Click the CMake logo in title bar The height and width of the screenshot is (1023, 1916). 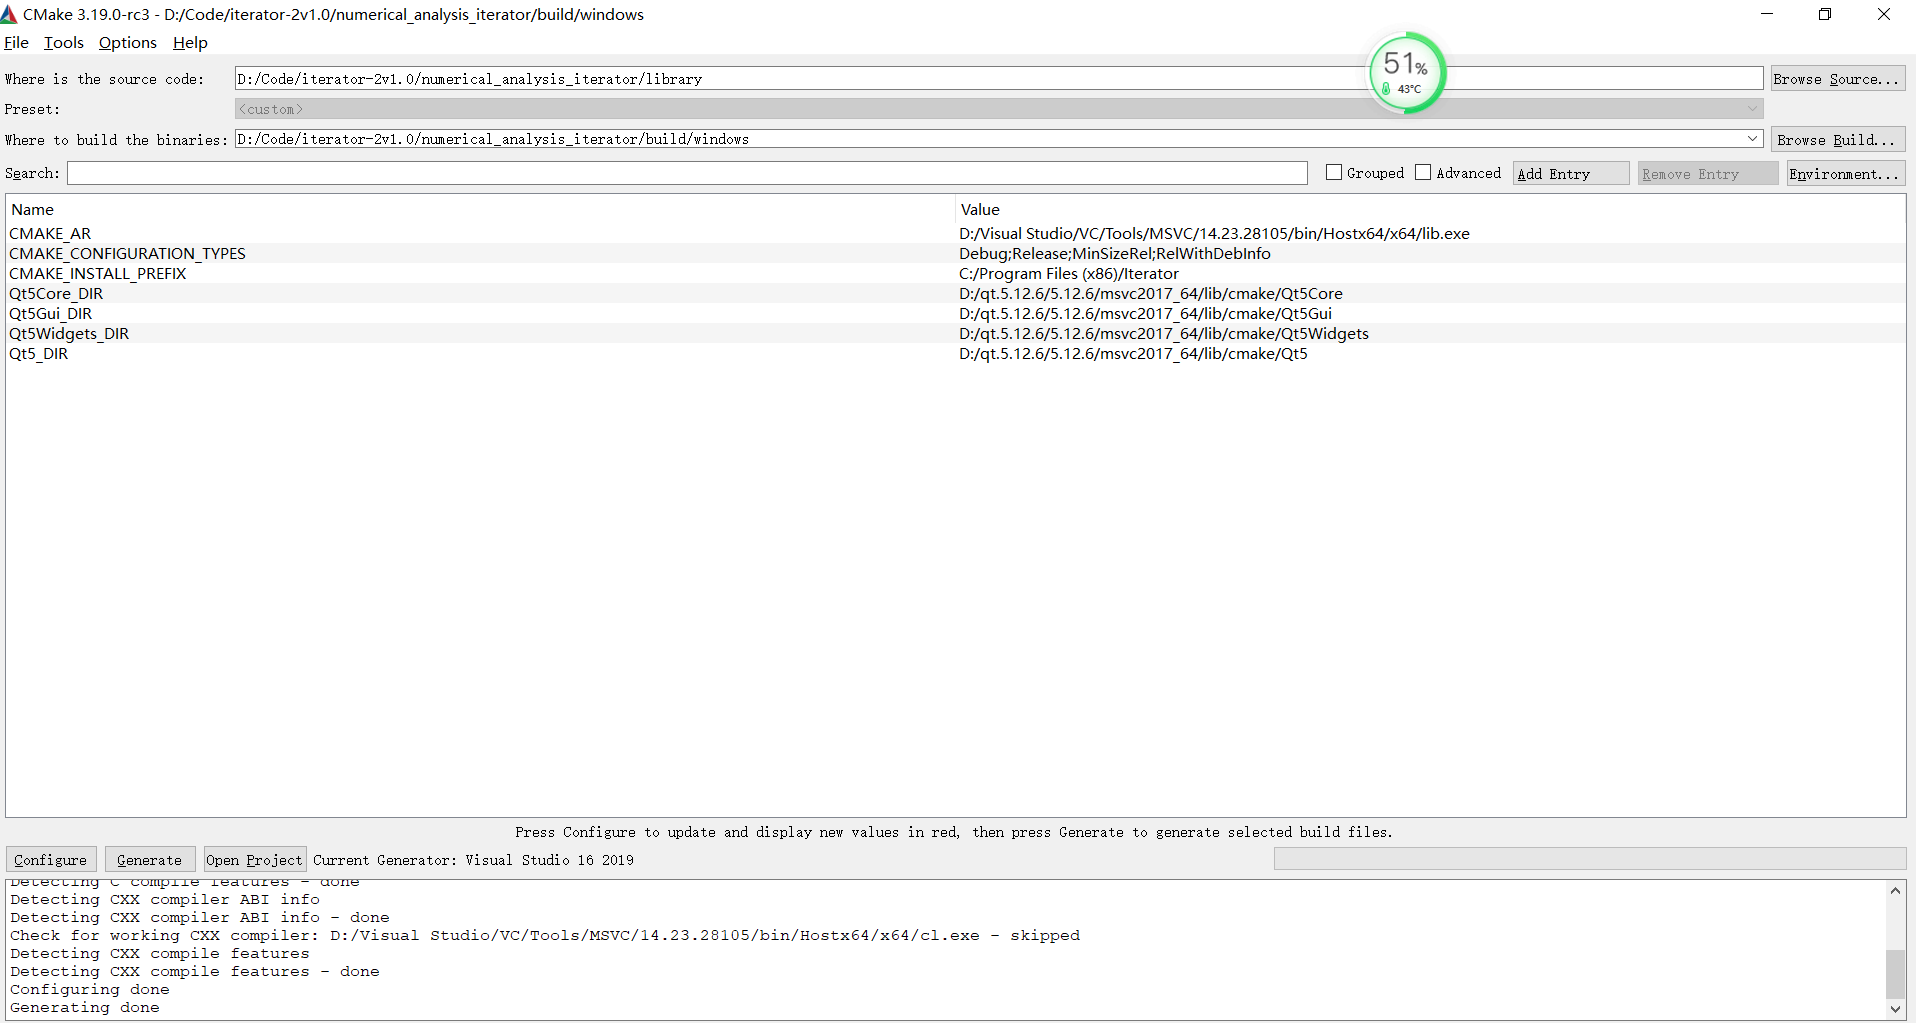(x=9, y=14)
